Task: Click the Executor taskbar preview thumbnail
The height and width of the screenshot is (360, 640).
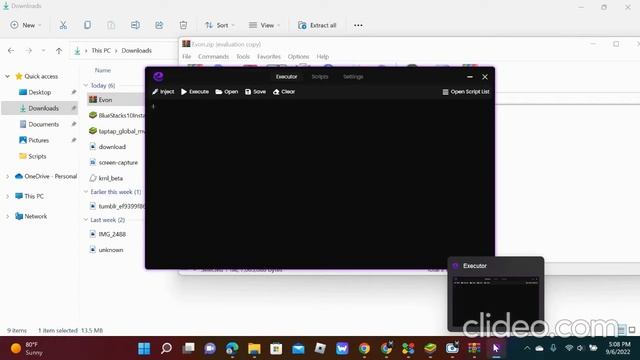Action: (496, 301)
